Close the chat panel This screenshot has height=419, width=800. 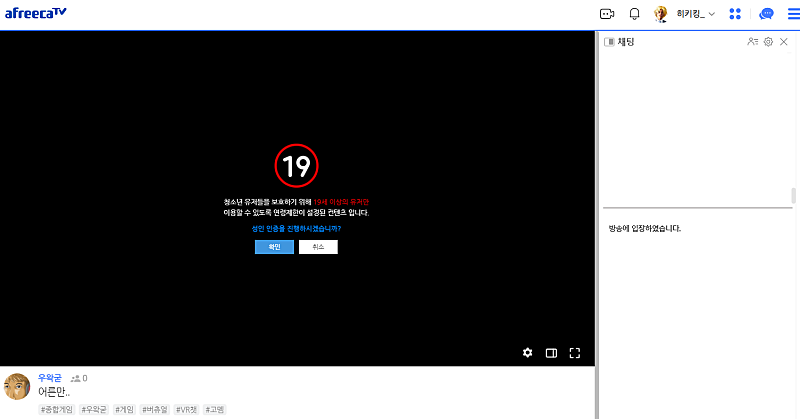coord(784,42)
